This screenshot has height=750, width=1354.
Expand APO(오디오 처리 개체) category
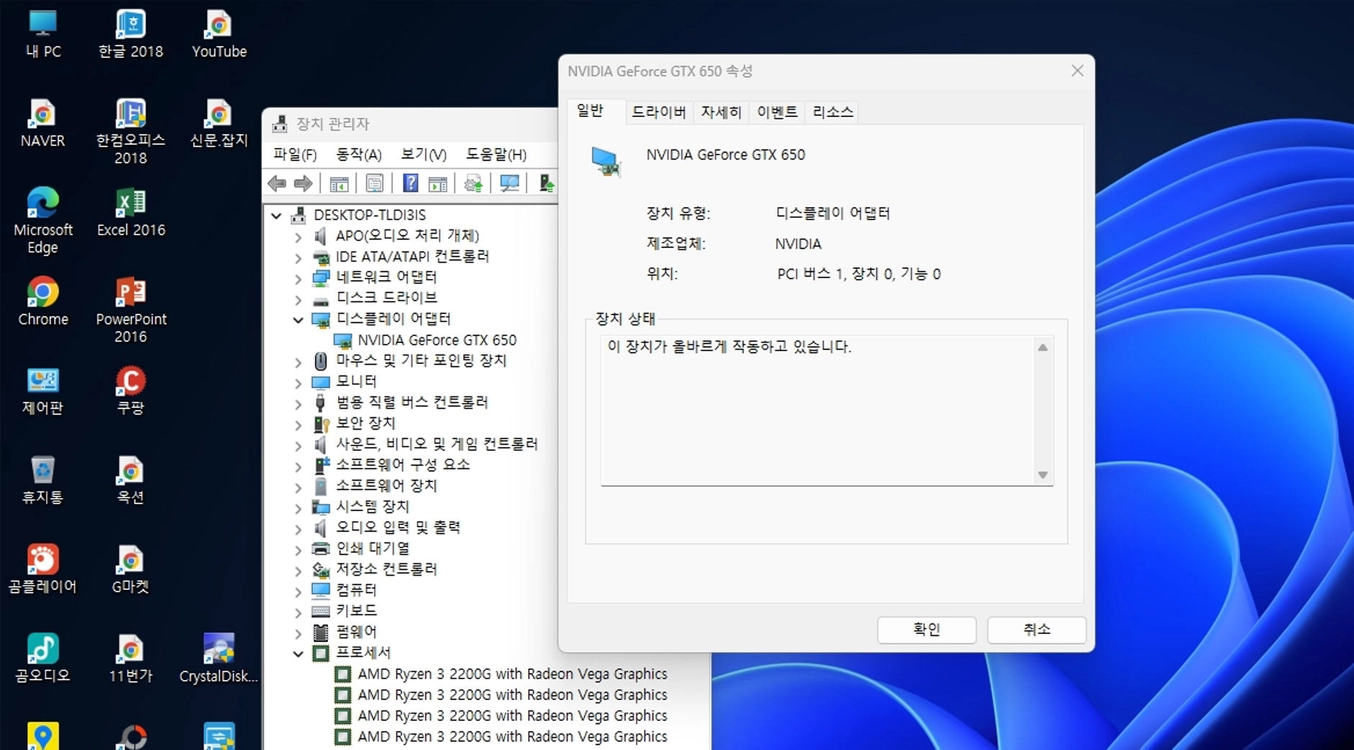click(298, 236)
